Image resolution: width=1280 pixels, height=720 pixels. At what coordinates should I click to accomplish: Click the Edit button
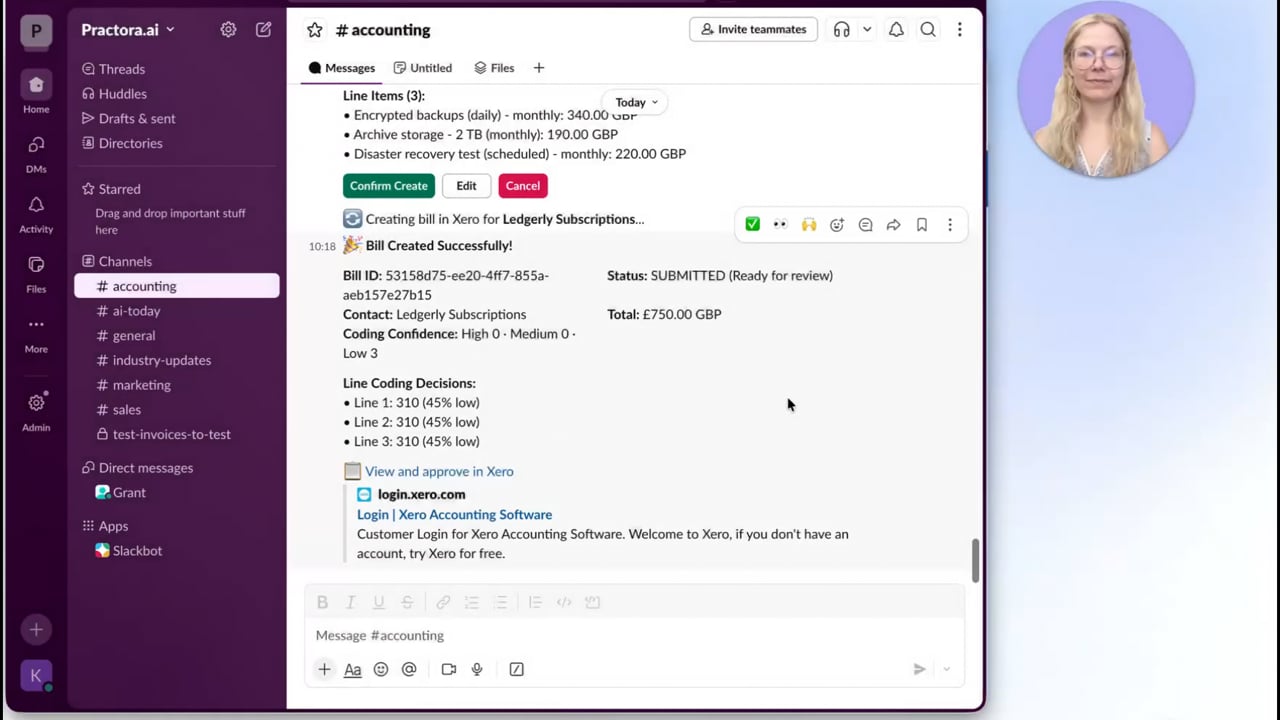[466, 186]
